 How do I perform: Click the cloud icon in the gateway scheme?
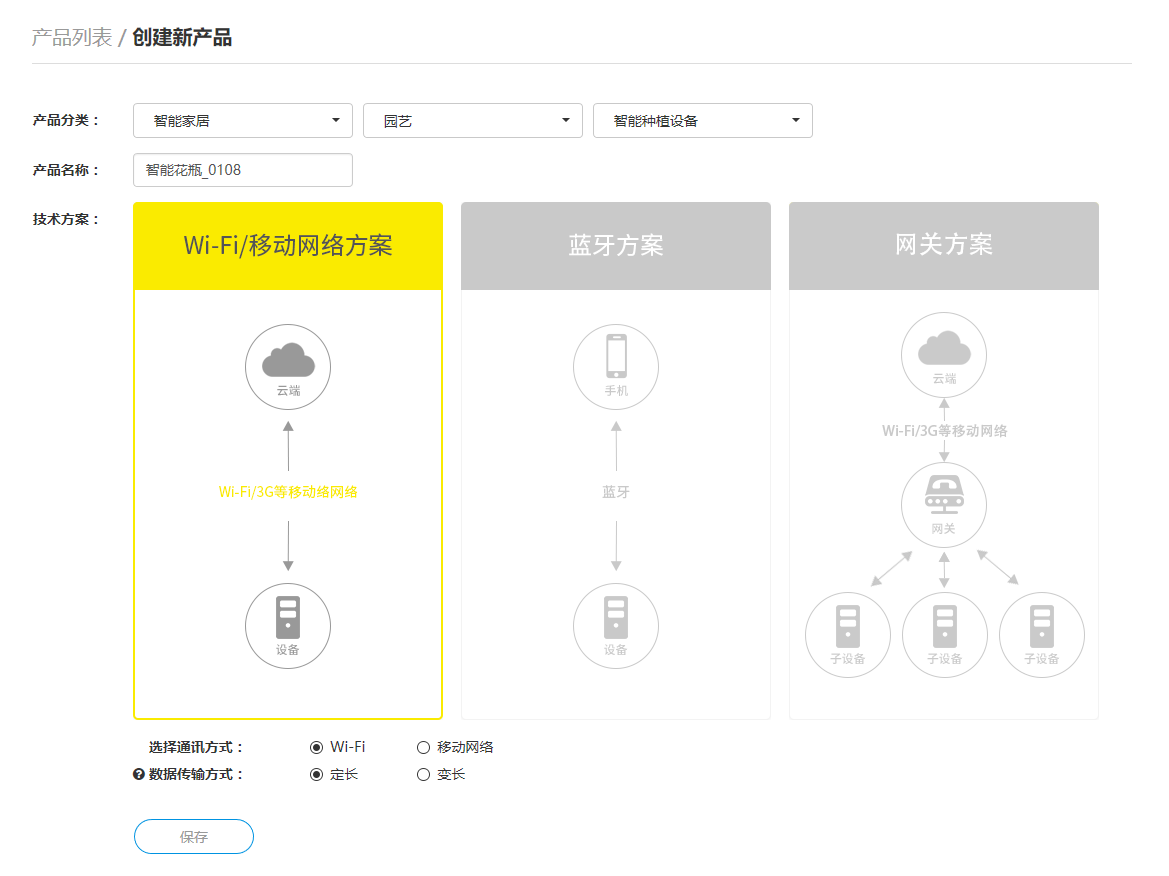(x=944, y=349)
